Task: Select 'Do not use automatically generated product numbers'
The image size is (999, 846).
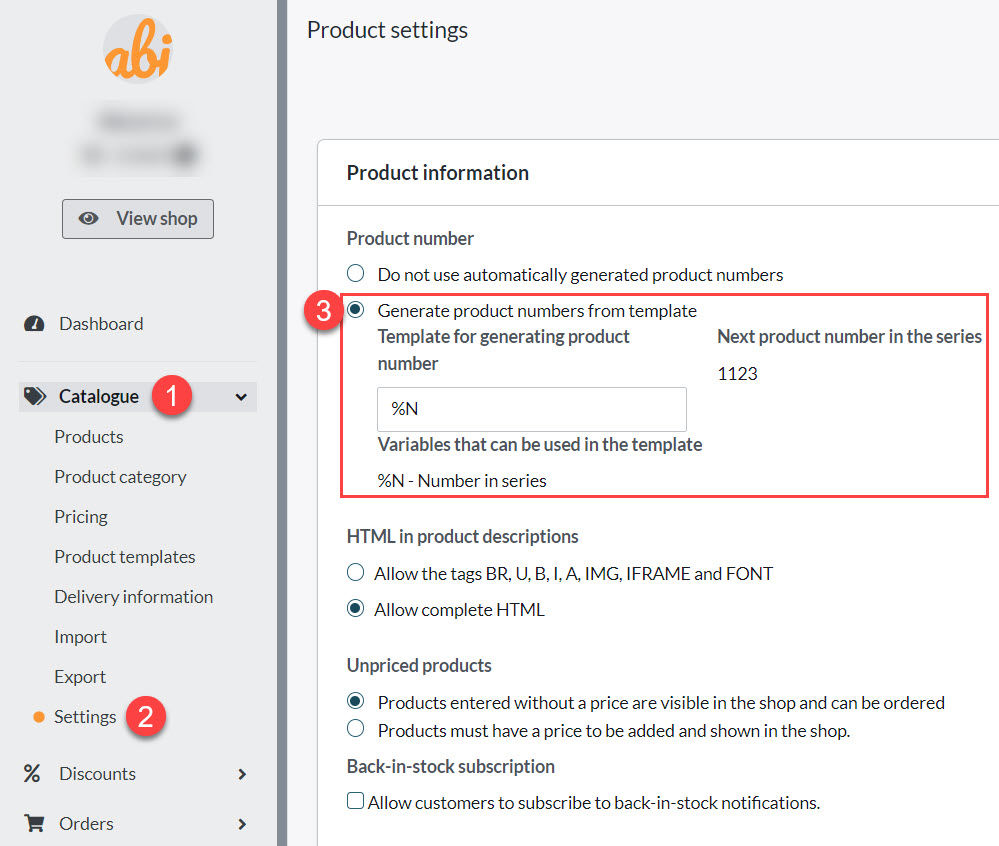Action: 355,274
